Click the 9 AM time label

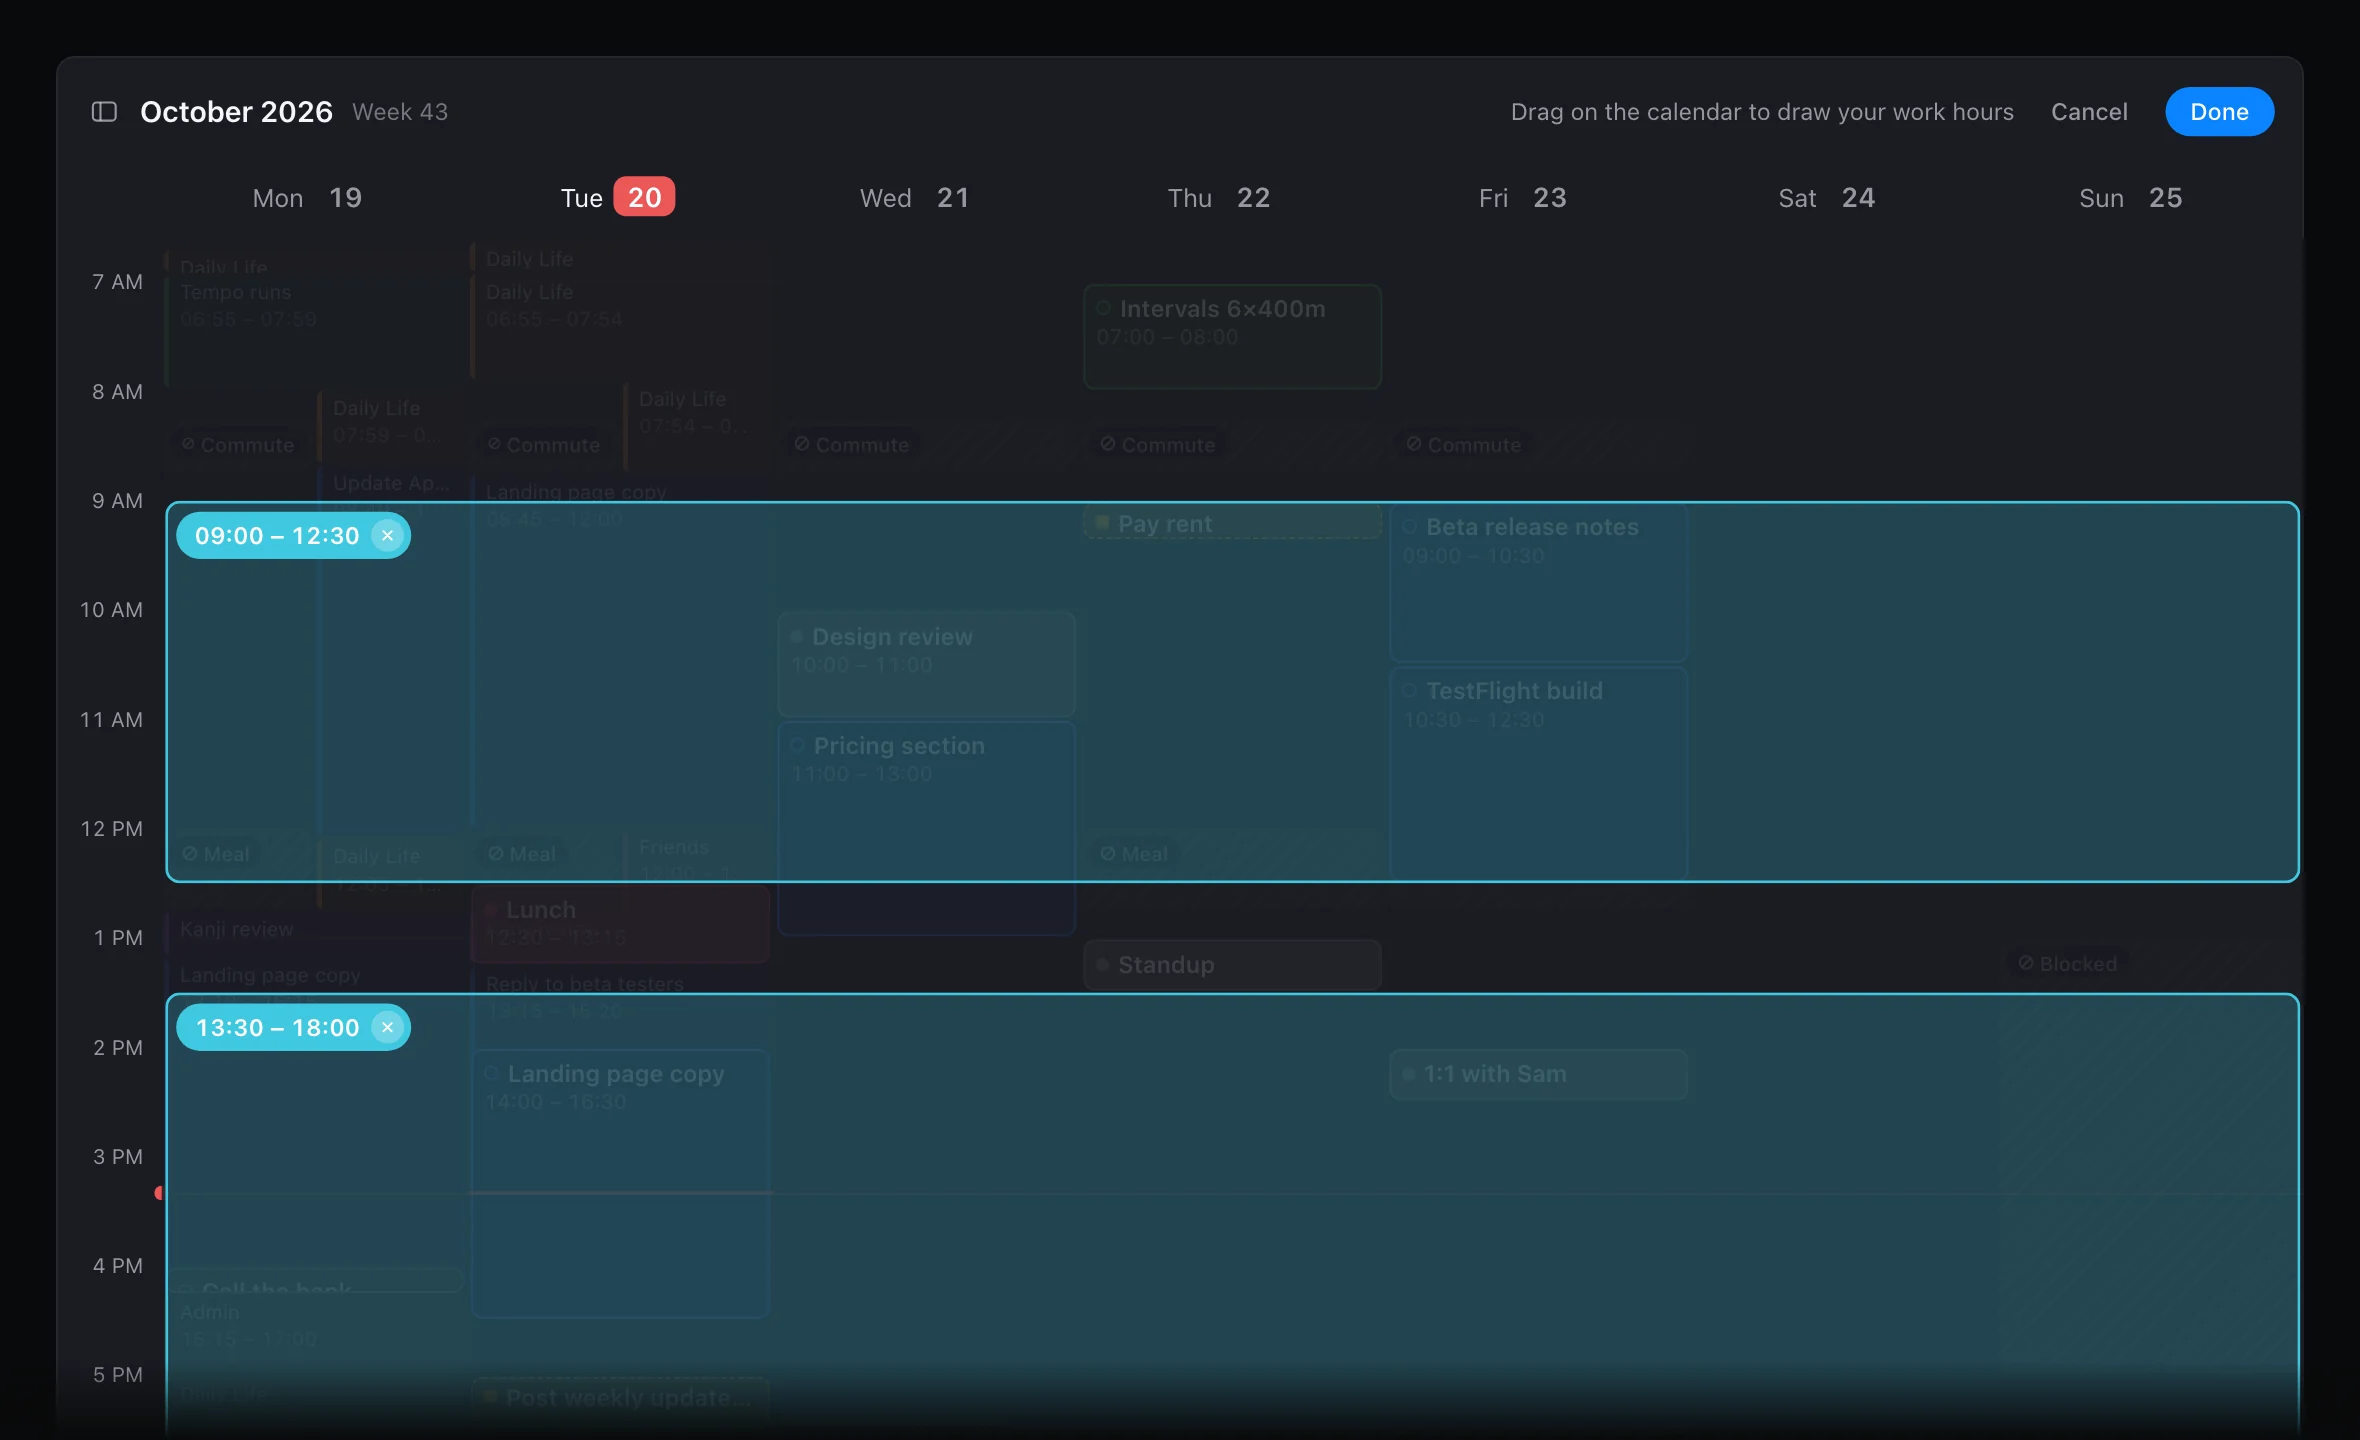[117, 501]
